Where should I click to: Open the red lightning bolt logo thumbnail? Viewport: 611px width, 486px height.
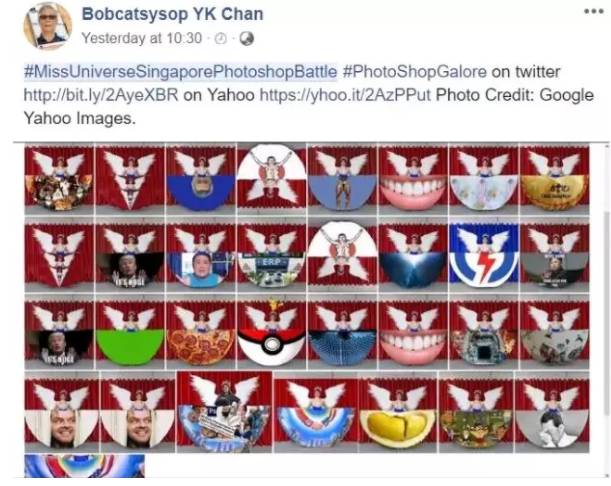tap(484, 257)
